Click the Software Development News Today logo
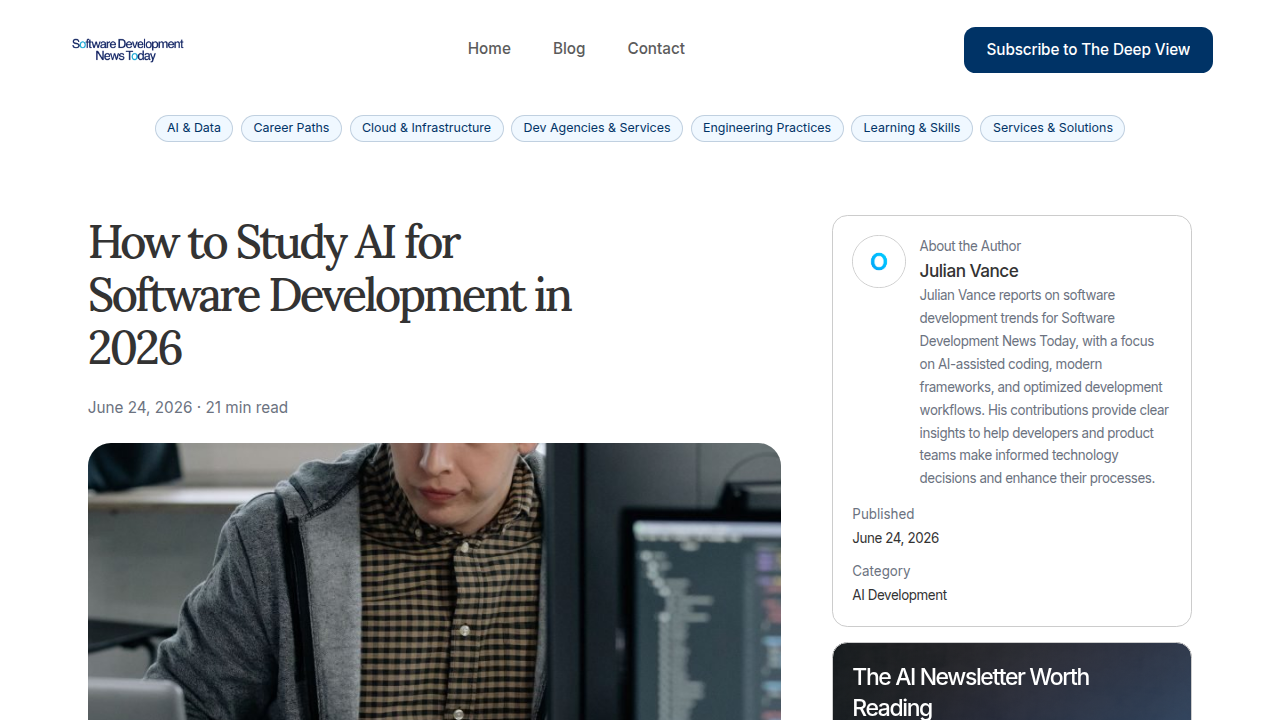The width and height of the screenshot is (1280, 720). (x=128, y=49)
